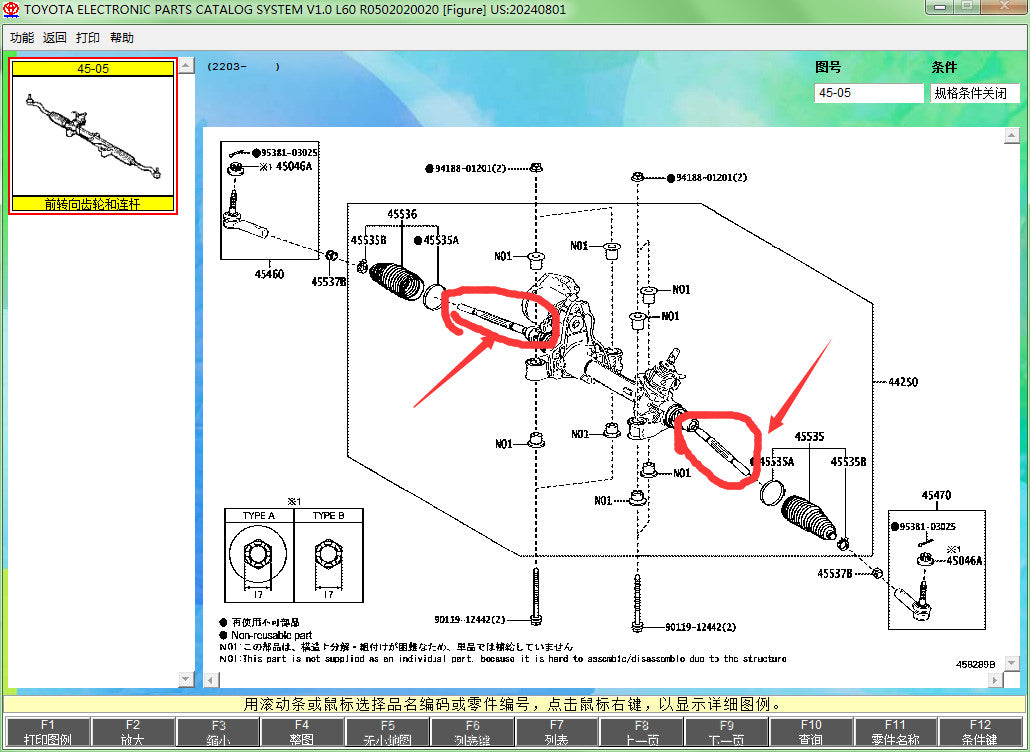Click the 图号 field showing 45-05
1030x752 pixels.
868,93
